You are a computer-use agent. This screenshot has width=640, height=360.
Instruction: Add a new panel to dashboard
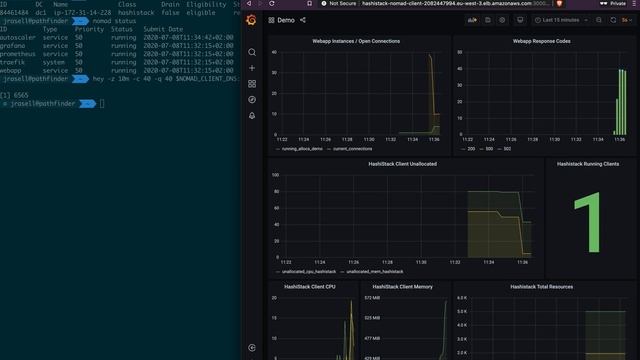point(472,20)
